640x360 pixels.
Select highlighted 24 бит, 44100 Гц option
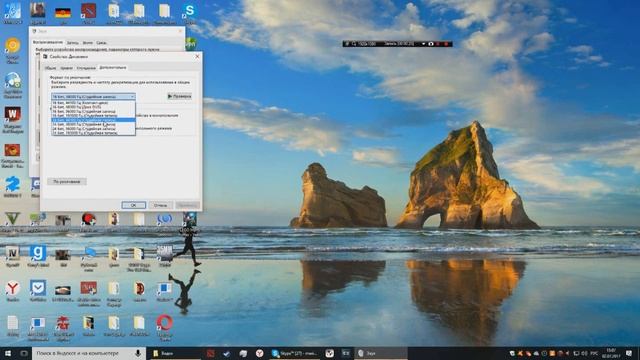point(93,120)
